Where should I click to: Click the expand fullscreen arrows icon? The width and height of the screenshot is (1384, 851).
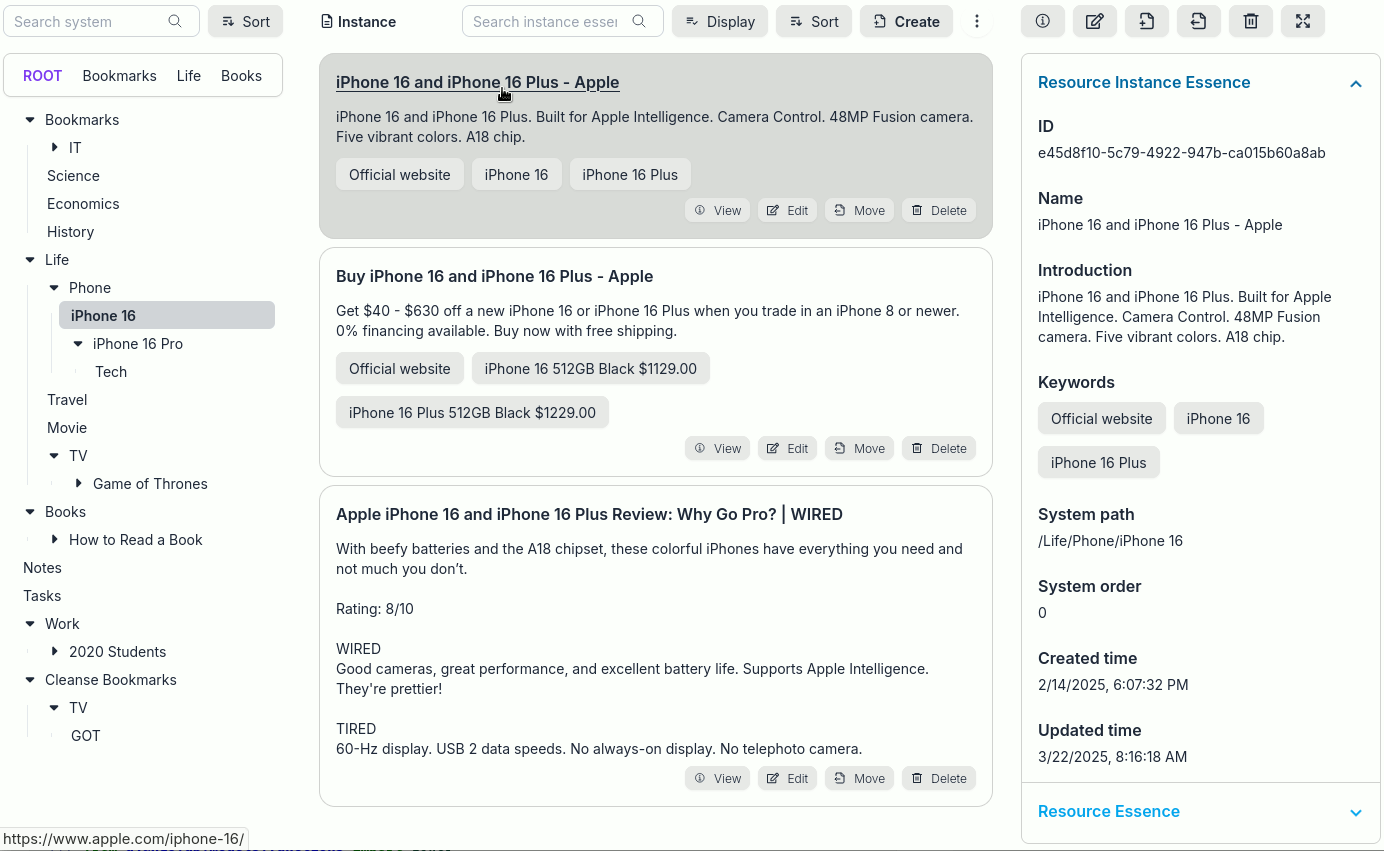[x=1303, y=21]
